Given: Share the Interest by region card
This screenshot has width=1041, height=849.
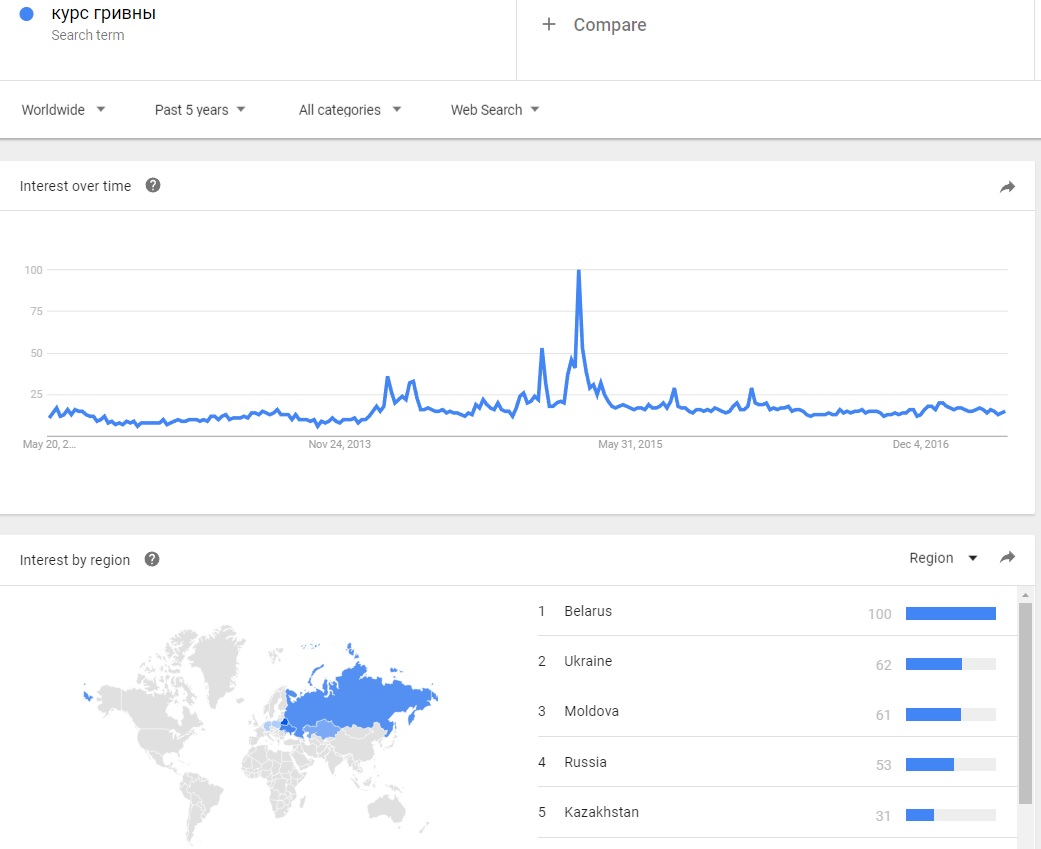Looking at the screenshot, I should point(1007,558).
